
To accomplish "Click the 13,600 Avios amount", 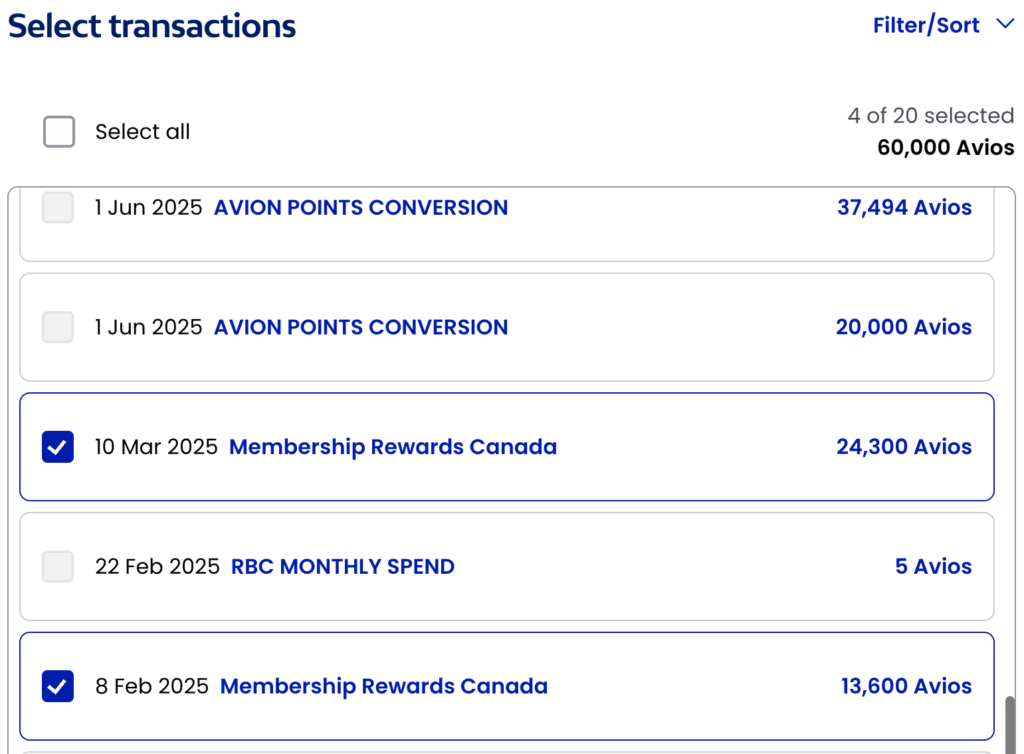I will point(906,686).
